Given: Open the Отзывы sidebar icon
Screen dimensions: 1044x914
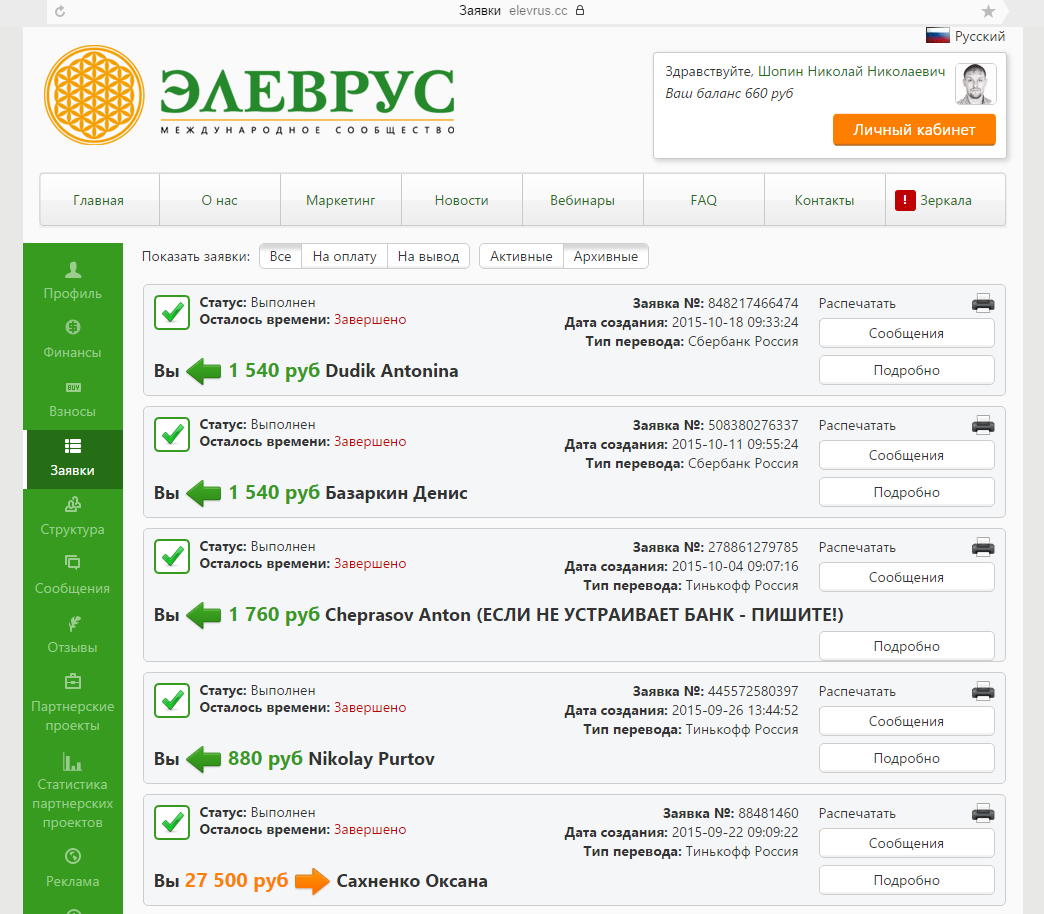Looking at the screenshot, I should pos(73,623).
